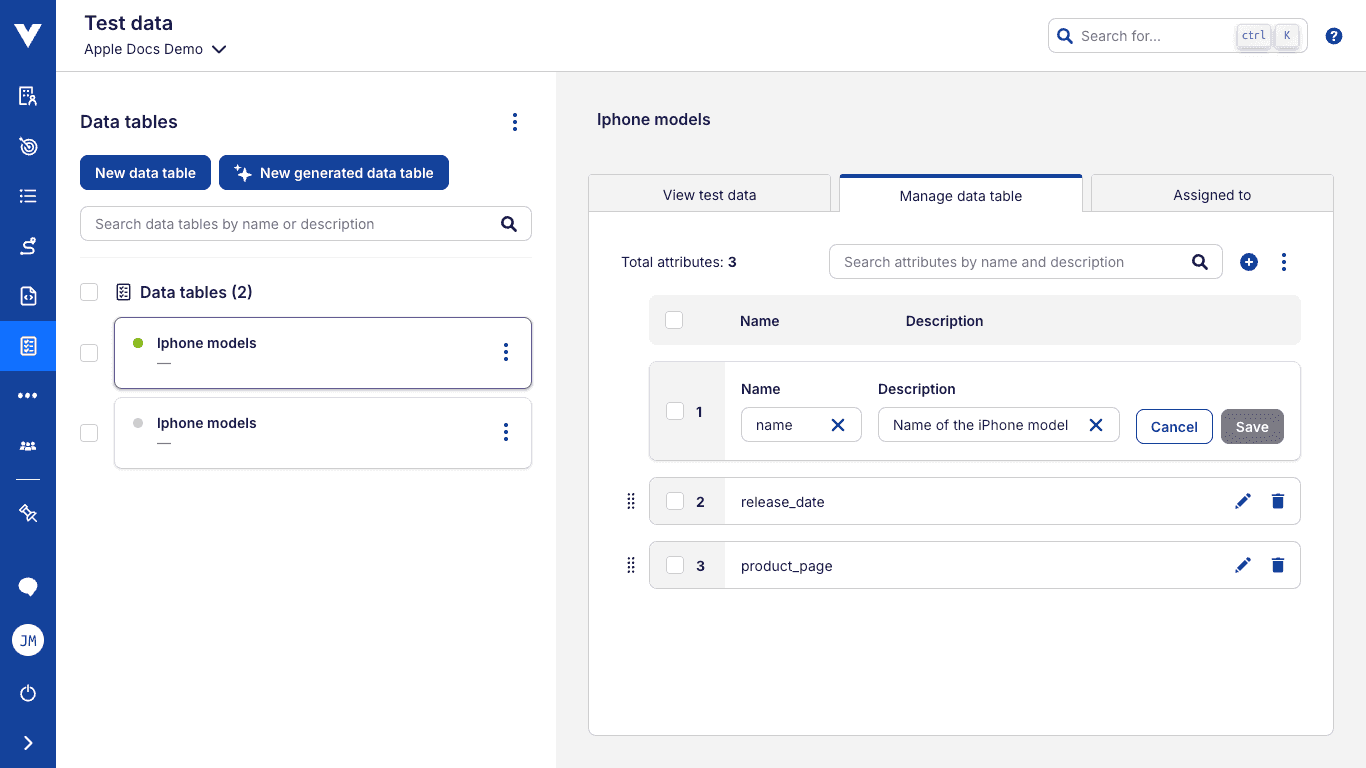Select the target/goals icon in sidebar

27,146
